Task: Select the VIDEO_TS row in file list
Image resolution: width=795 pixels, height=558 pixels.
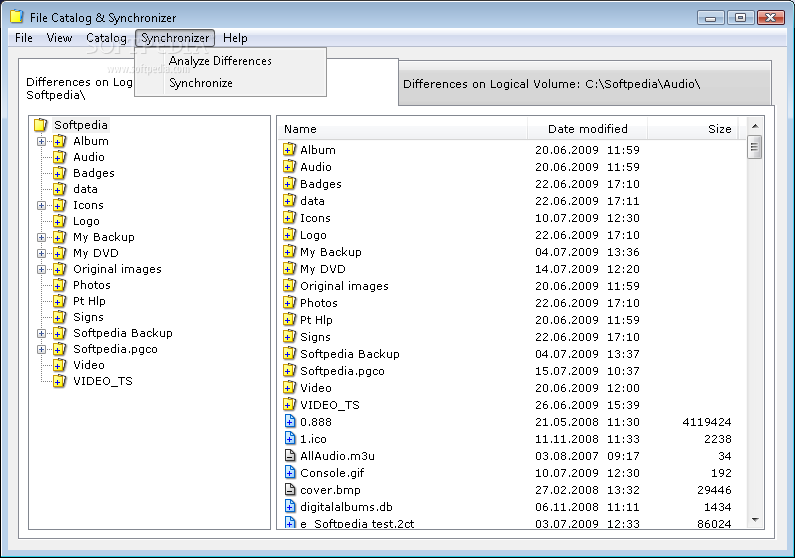Action: point(509,404)
